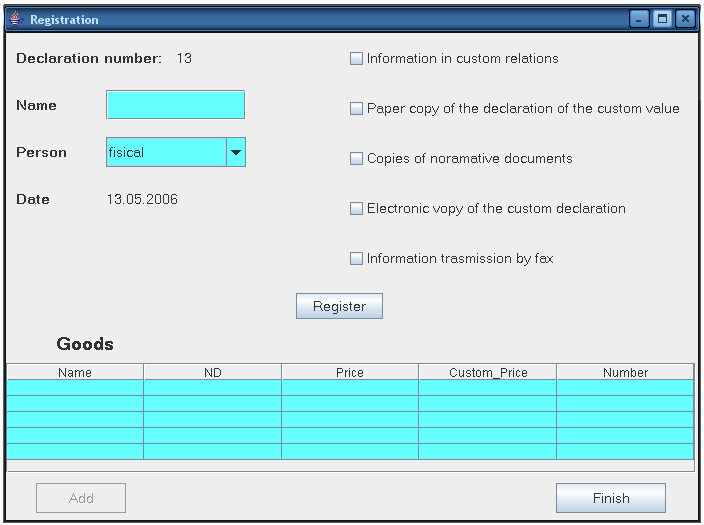Click first row cell under Name column

75,388
